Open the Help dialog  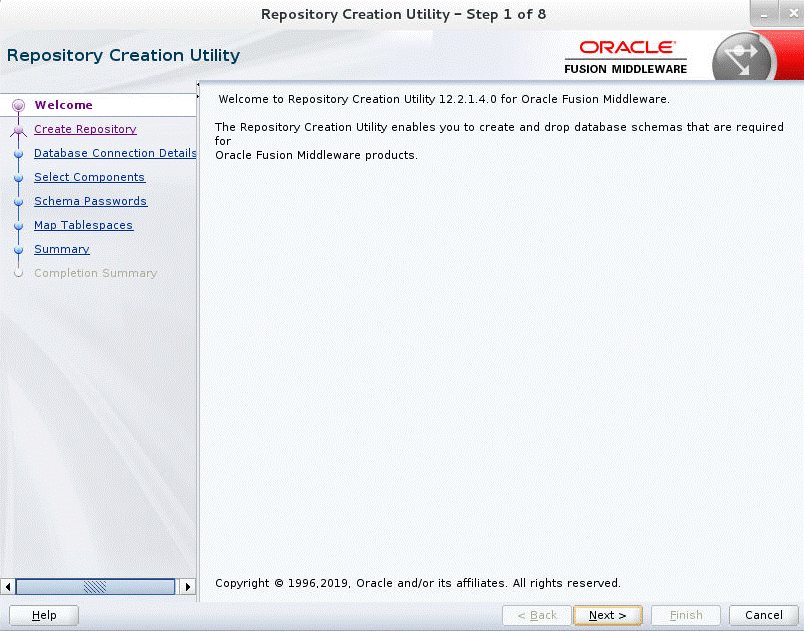click(44, 615)
